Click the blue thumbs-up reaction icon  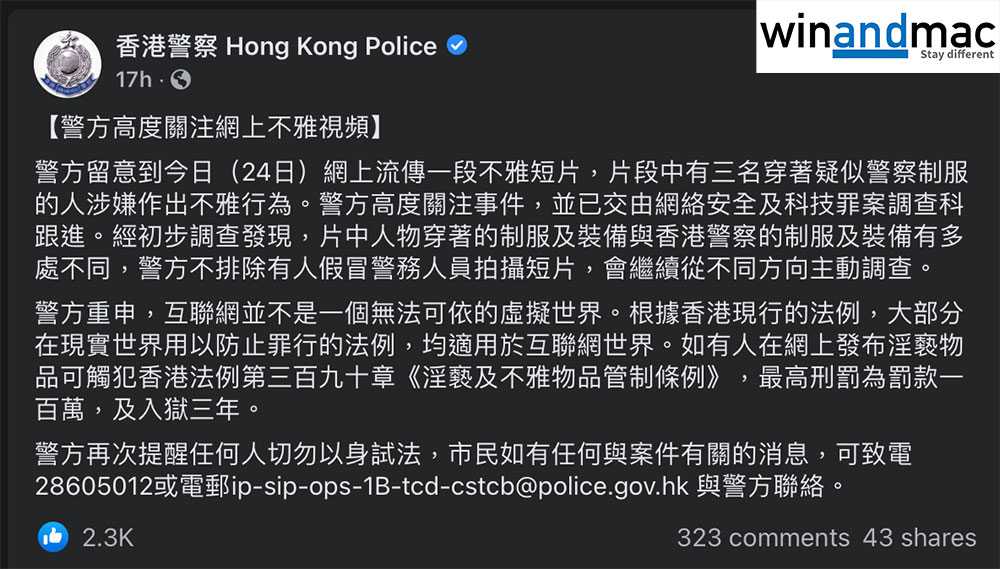pos(53,537)
